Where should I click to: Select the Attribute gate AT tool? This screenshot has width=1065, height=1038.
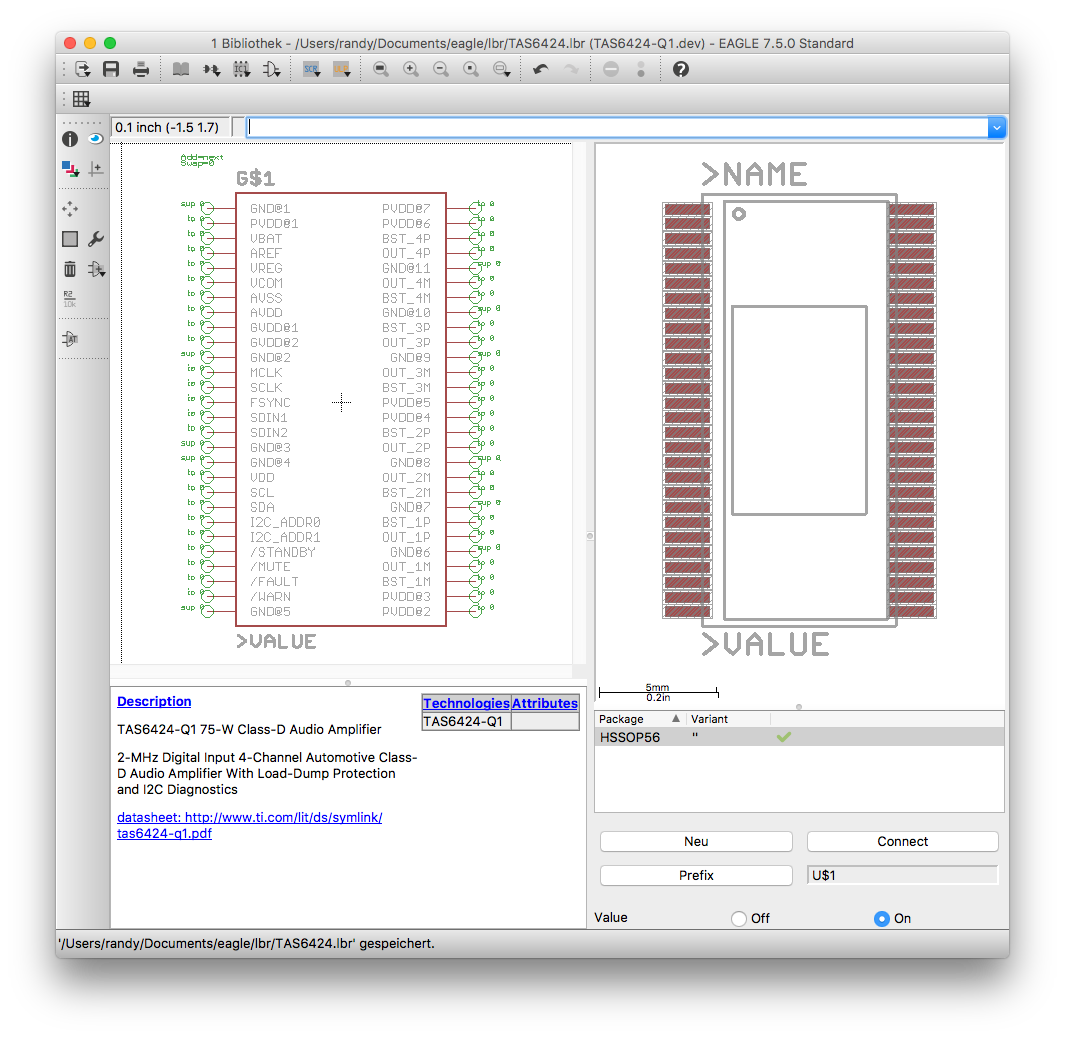tap(70, 338)
